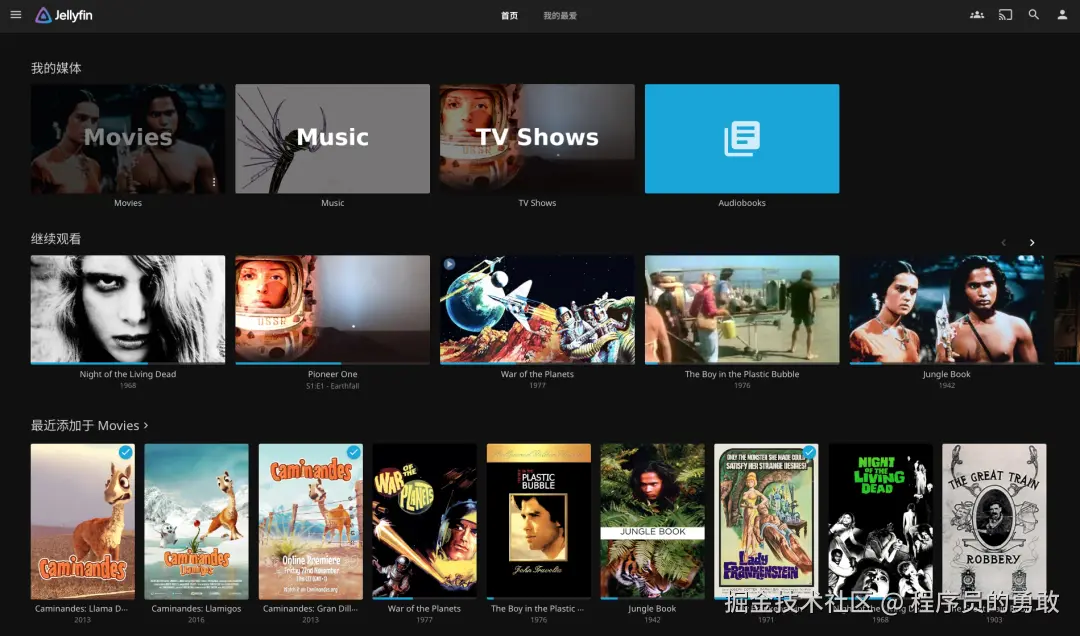Image resolution: width=1080 pixels, height=636 pixels.
Task: Open the TV Shows library card
Action: [x=537, y=139]
